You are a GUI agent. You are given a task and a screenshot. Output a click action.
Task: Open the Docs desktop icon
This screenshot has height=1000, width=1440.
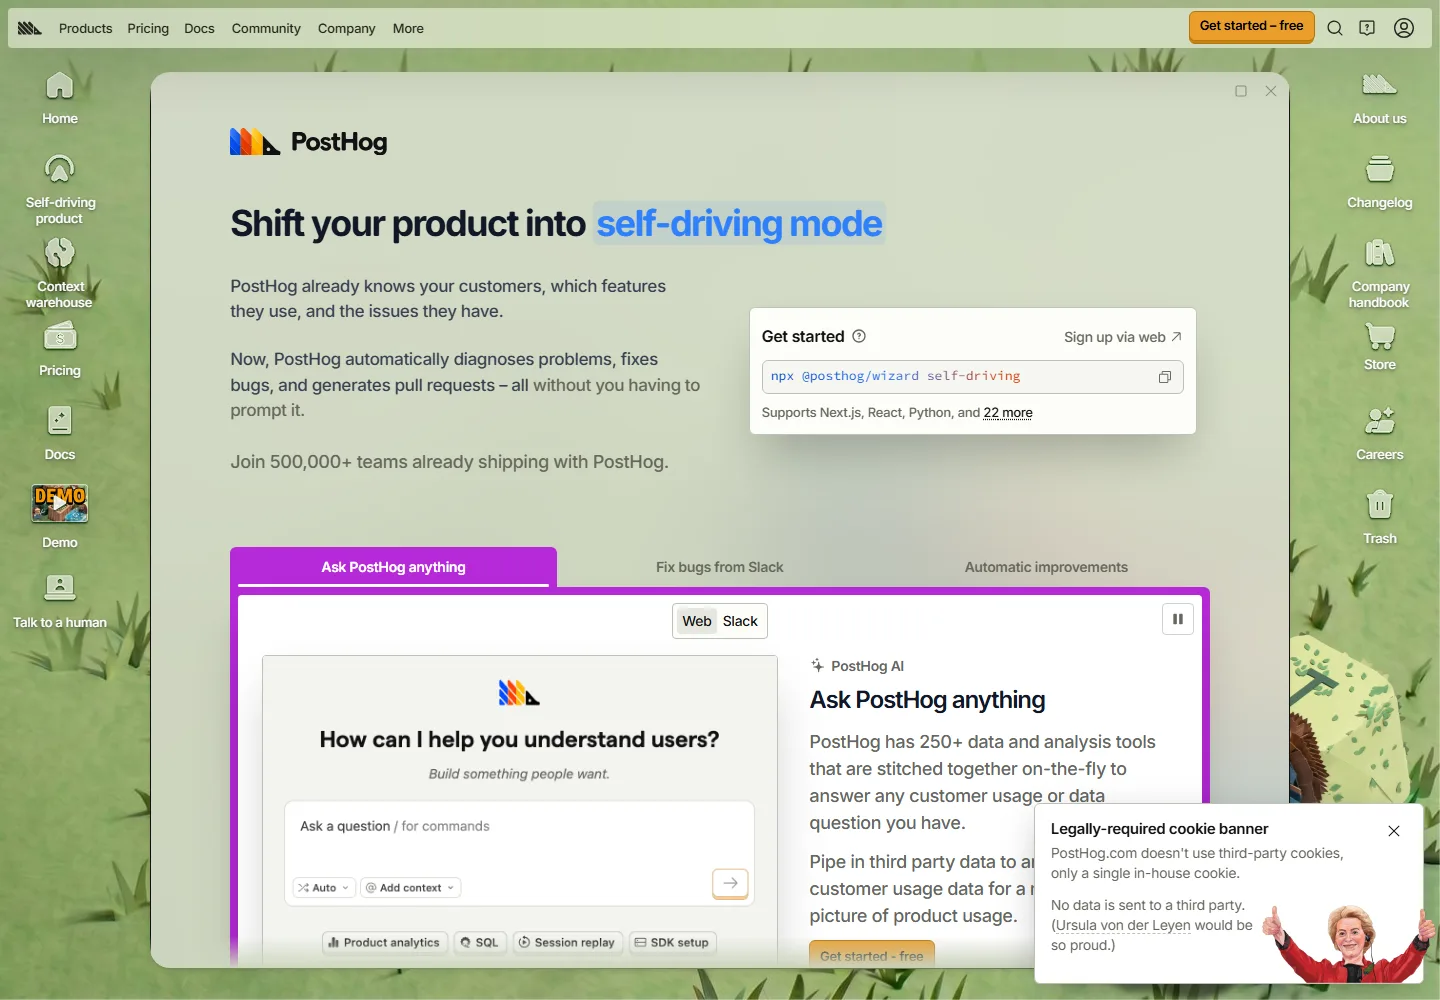tap(60, 433)
